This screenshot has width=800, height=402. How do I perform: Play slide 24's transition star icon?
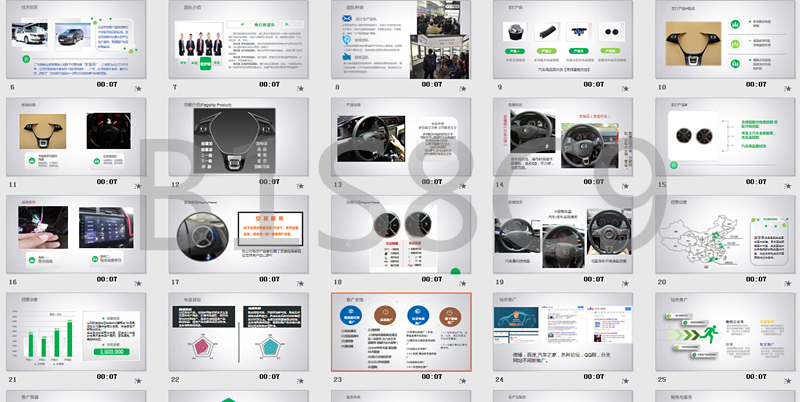pyautogui.click(x=625, y=381)
